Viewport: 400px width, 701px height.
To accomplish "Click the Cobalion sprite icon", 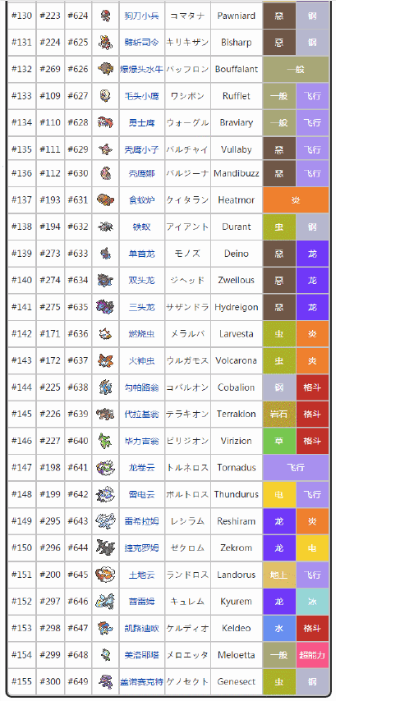I will (x=105, y=387).
